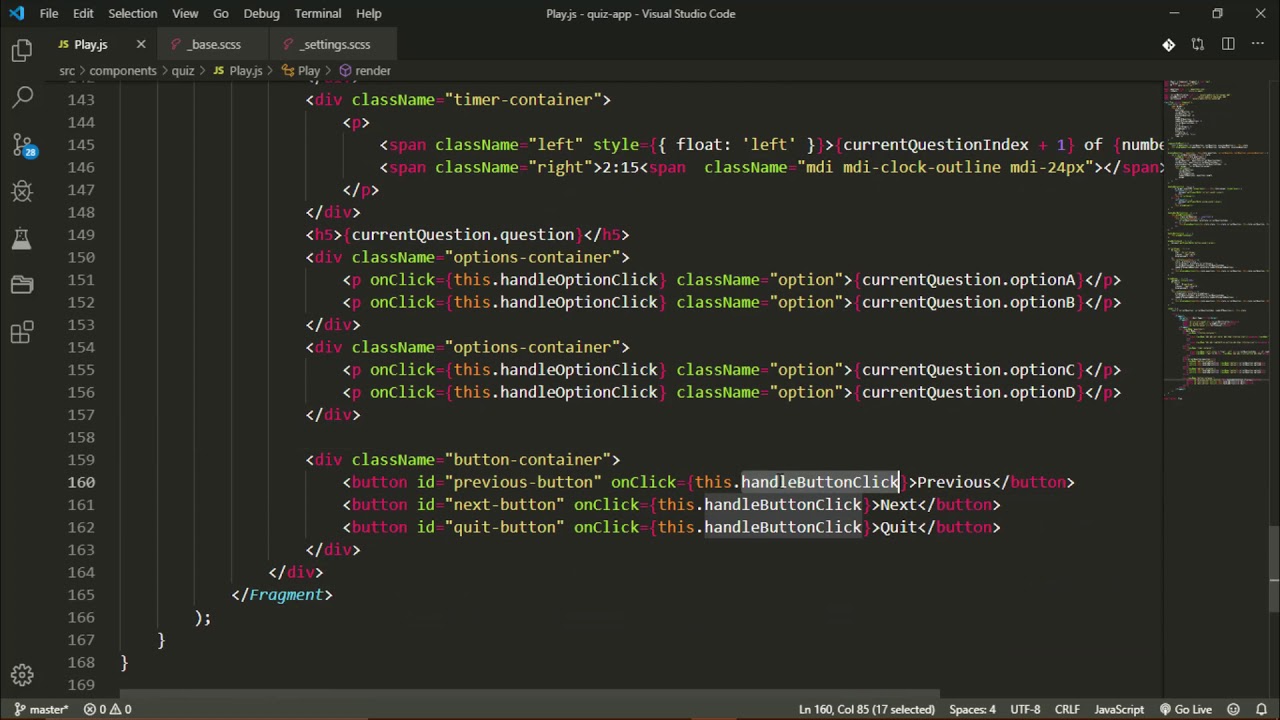1280x720 pixels.
Task: Open the folder-shaped Project Manager icon
Action: [22, 286]
